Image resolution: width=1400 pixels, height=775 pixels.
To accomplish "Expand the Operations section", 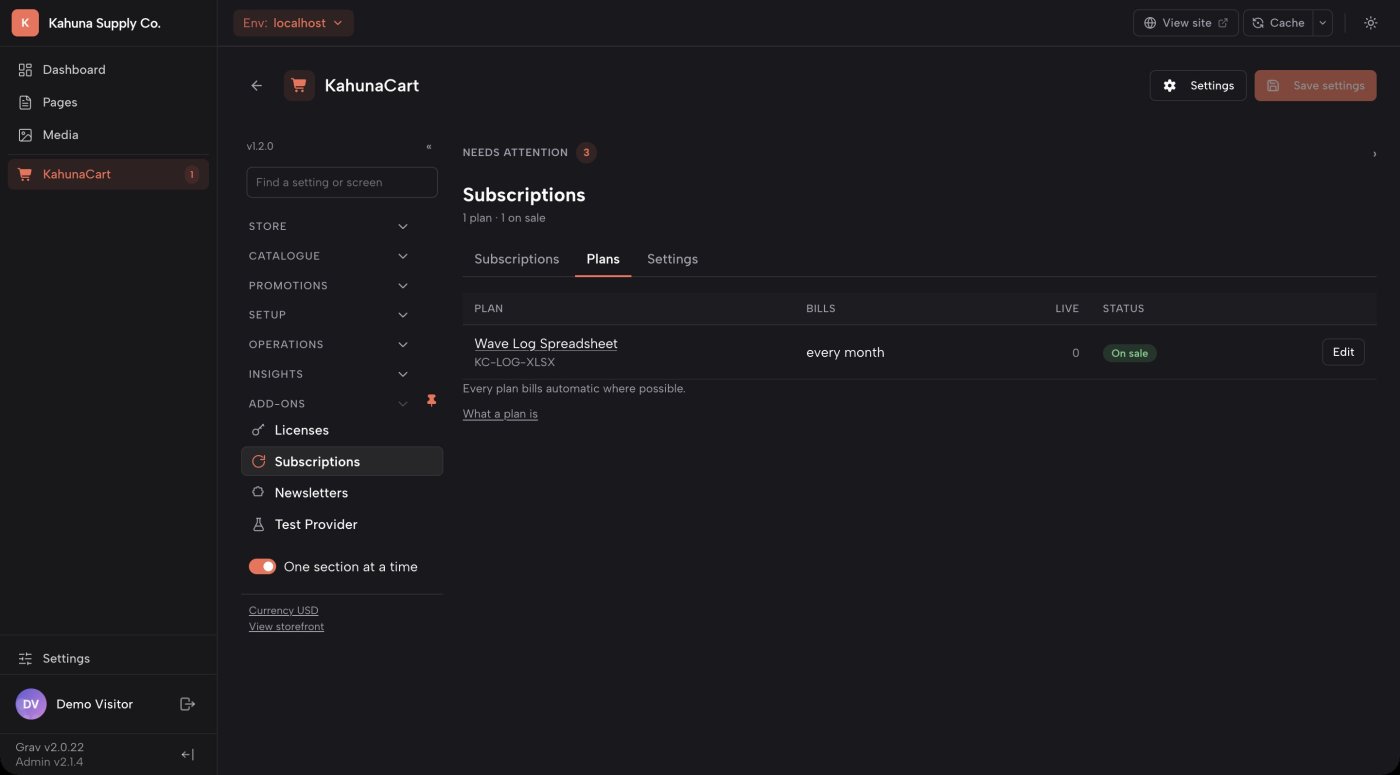I will tap(329, 345).
